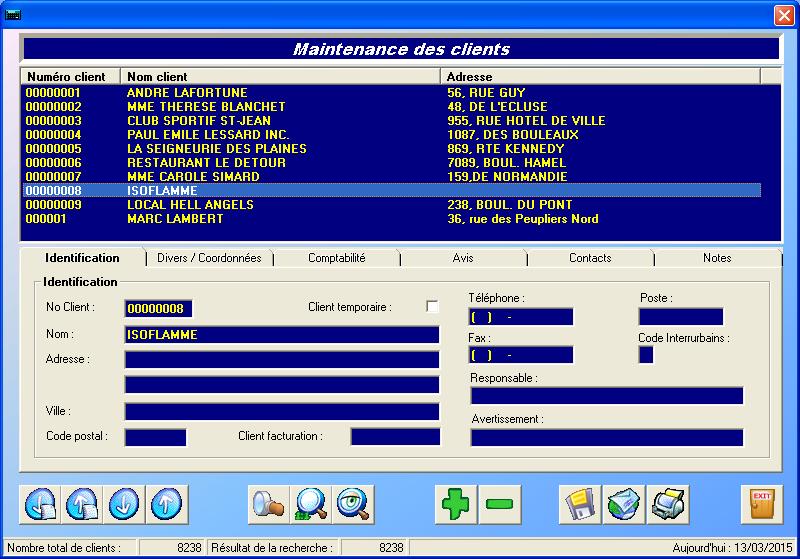Select the MARC LAMBERT row in list
This screenshot has width=800, height=559.
pos(173,219)
